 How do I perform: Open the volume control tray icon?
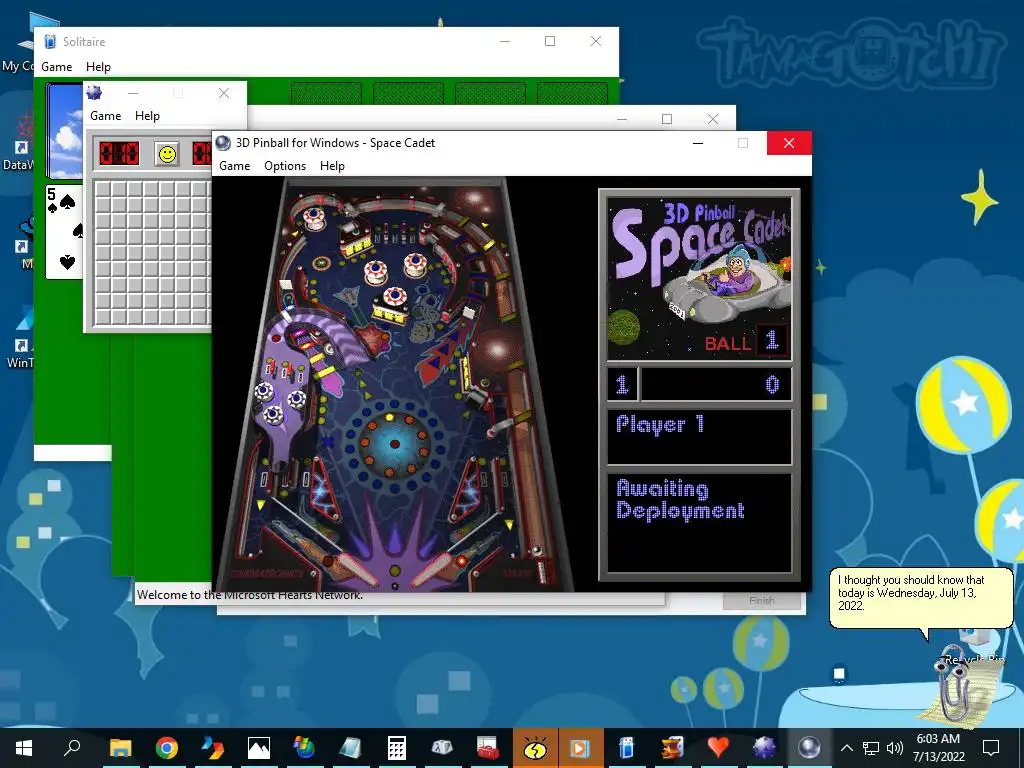[x=895, y=748]
